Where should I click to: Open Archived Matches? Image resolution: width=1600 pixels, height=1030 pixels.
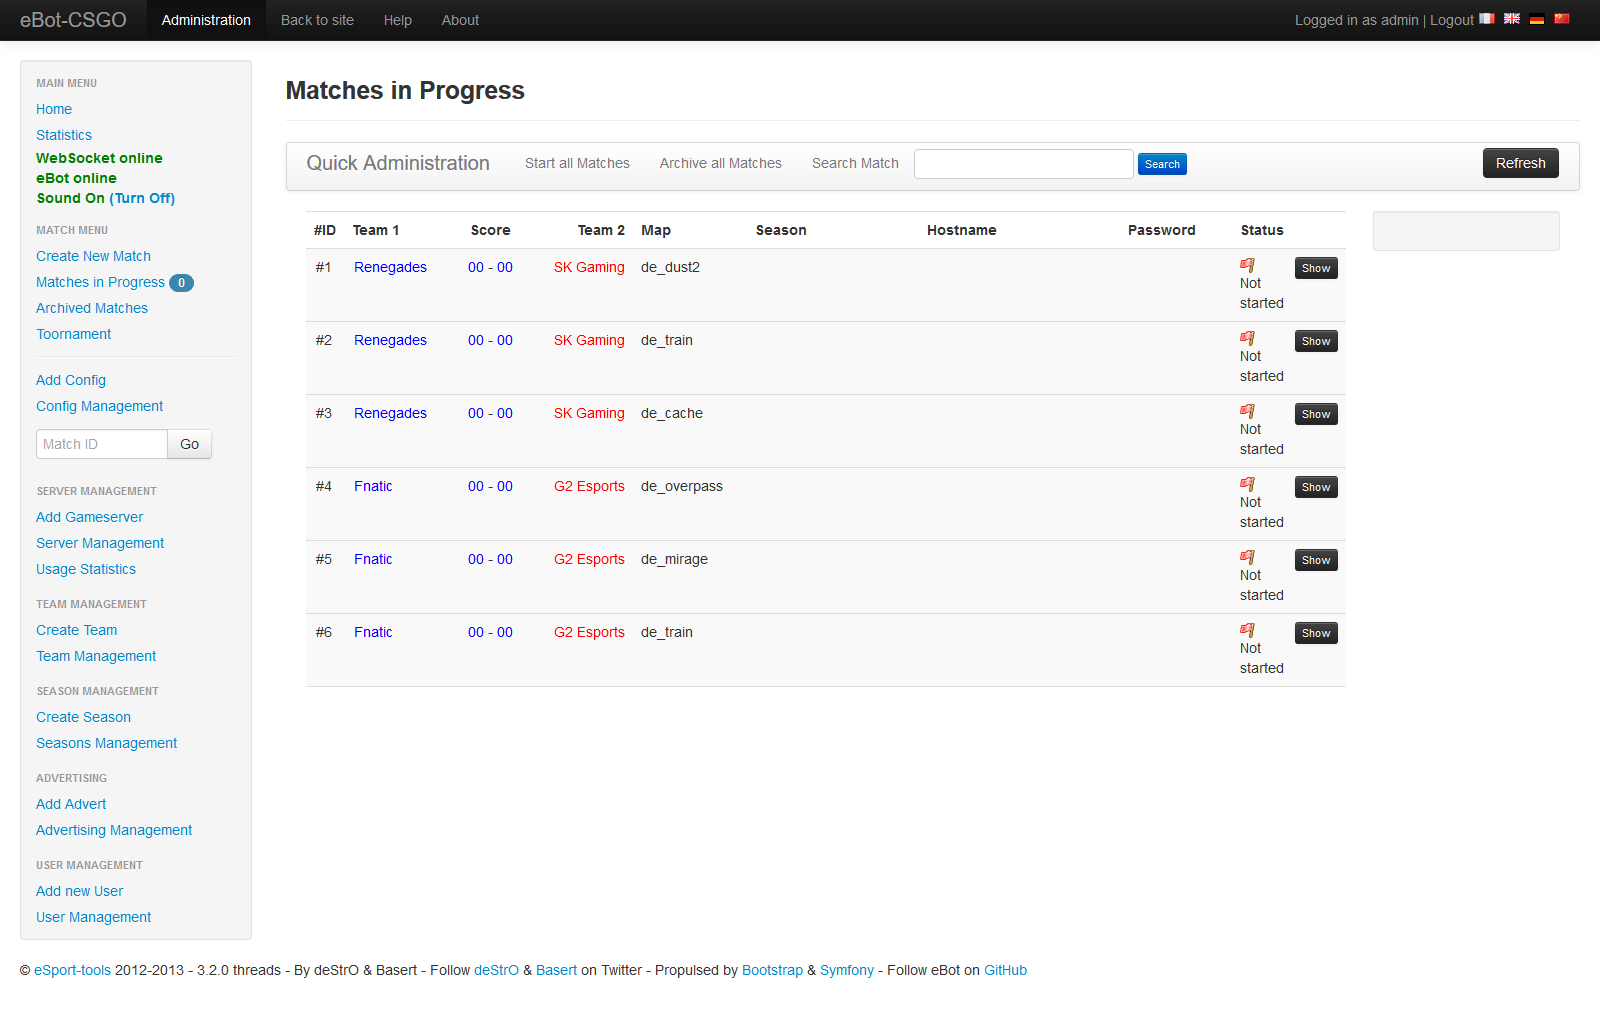[x=92, y=308]
